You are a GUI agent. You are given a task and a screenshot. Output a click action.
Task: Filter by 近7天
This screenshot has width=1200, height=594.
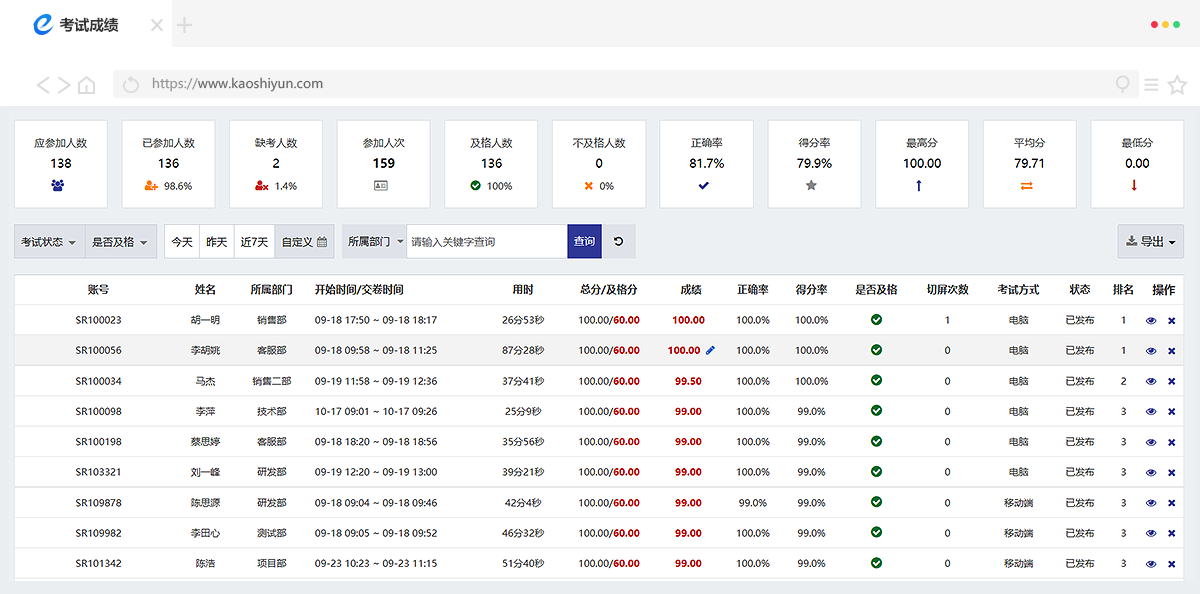255,241
